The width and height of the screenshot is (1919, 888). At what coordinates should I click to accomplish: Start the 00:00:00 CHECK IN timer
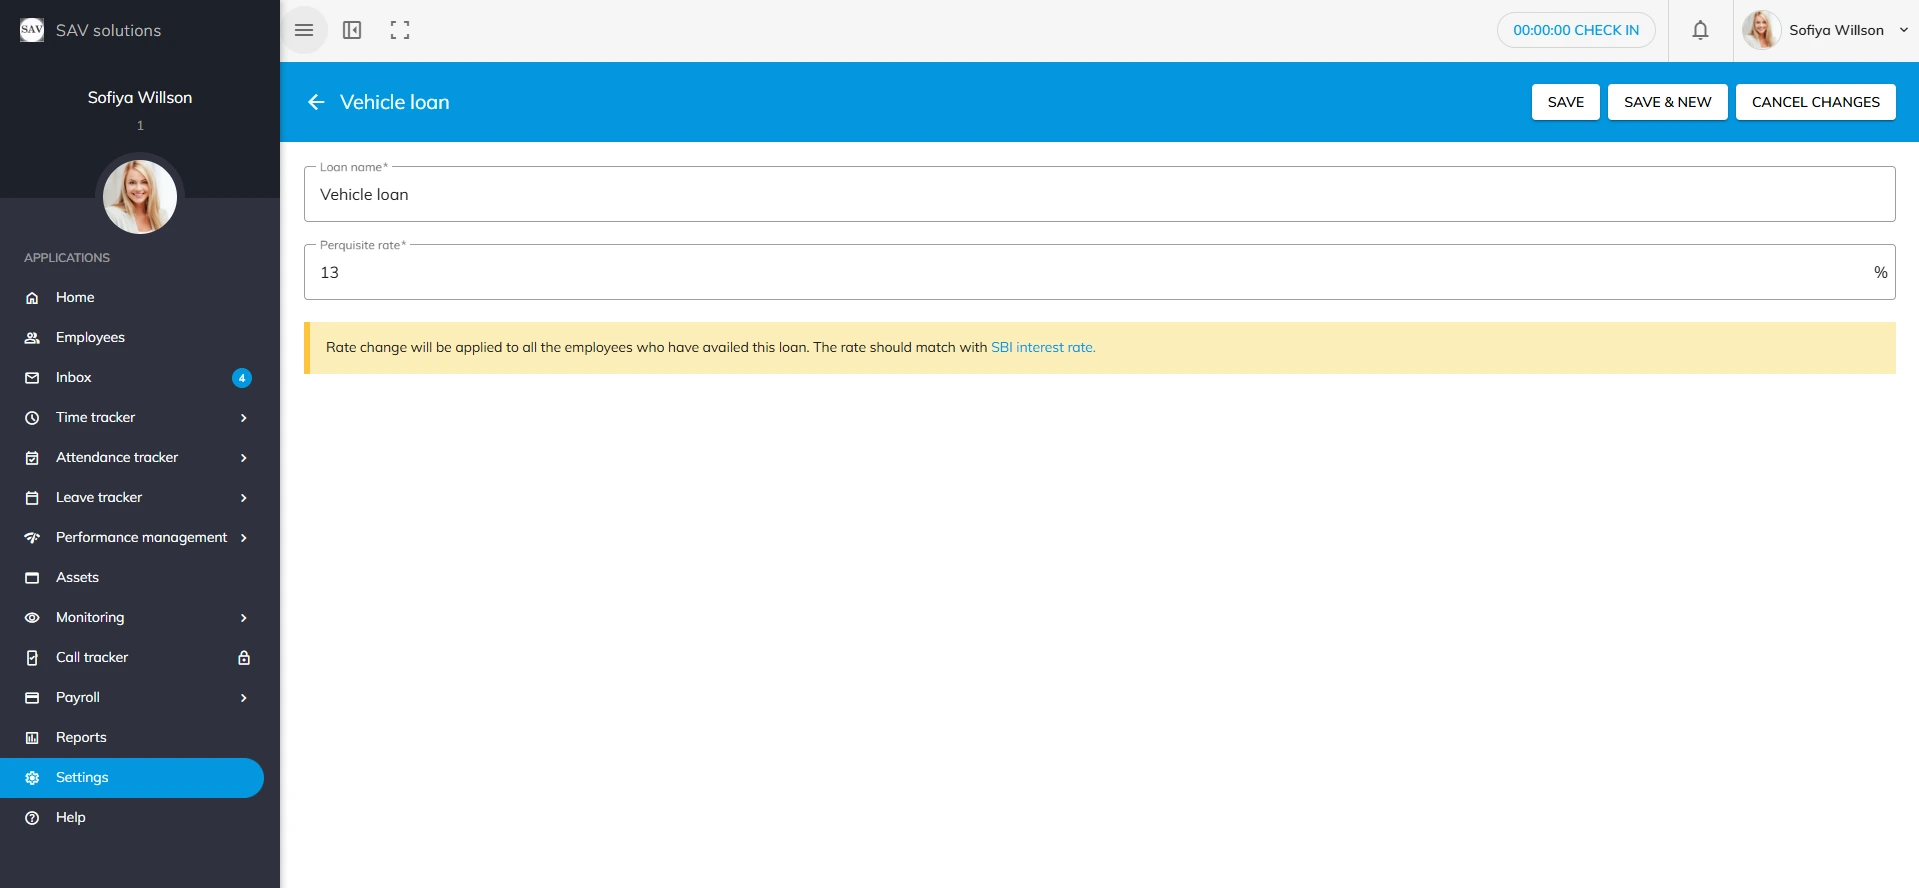coord(1575,30)
